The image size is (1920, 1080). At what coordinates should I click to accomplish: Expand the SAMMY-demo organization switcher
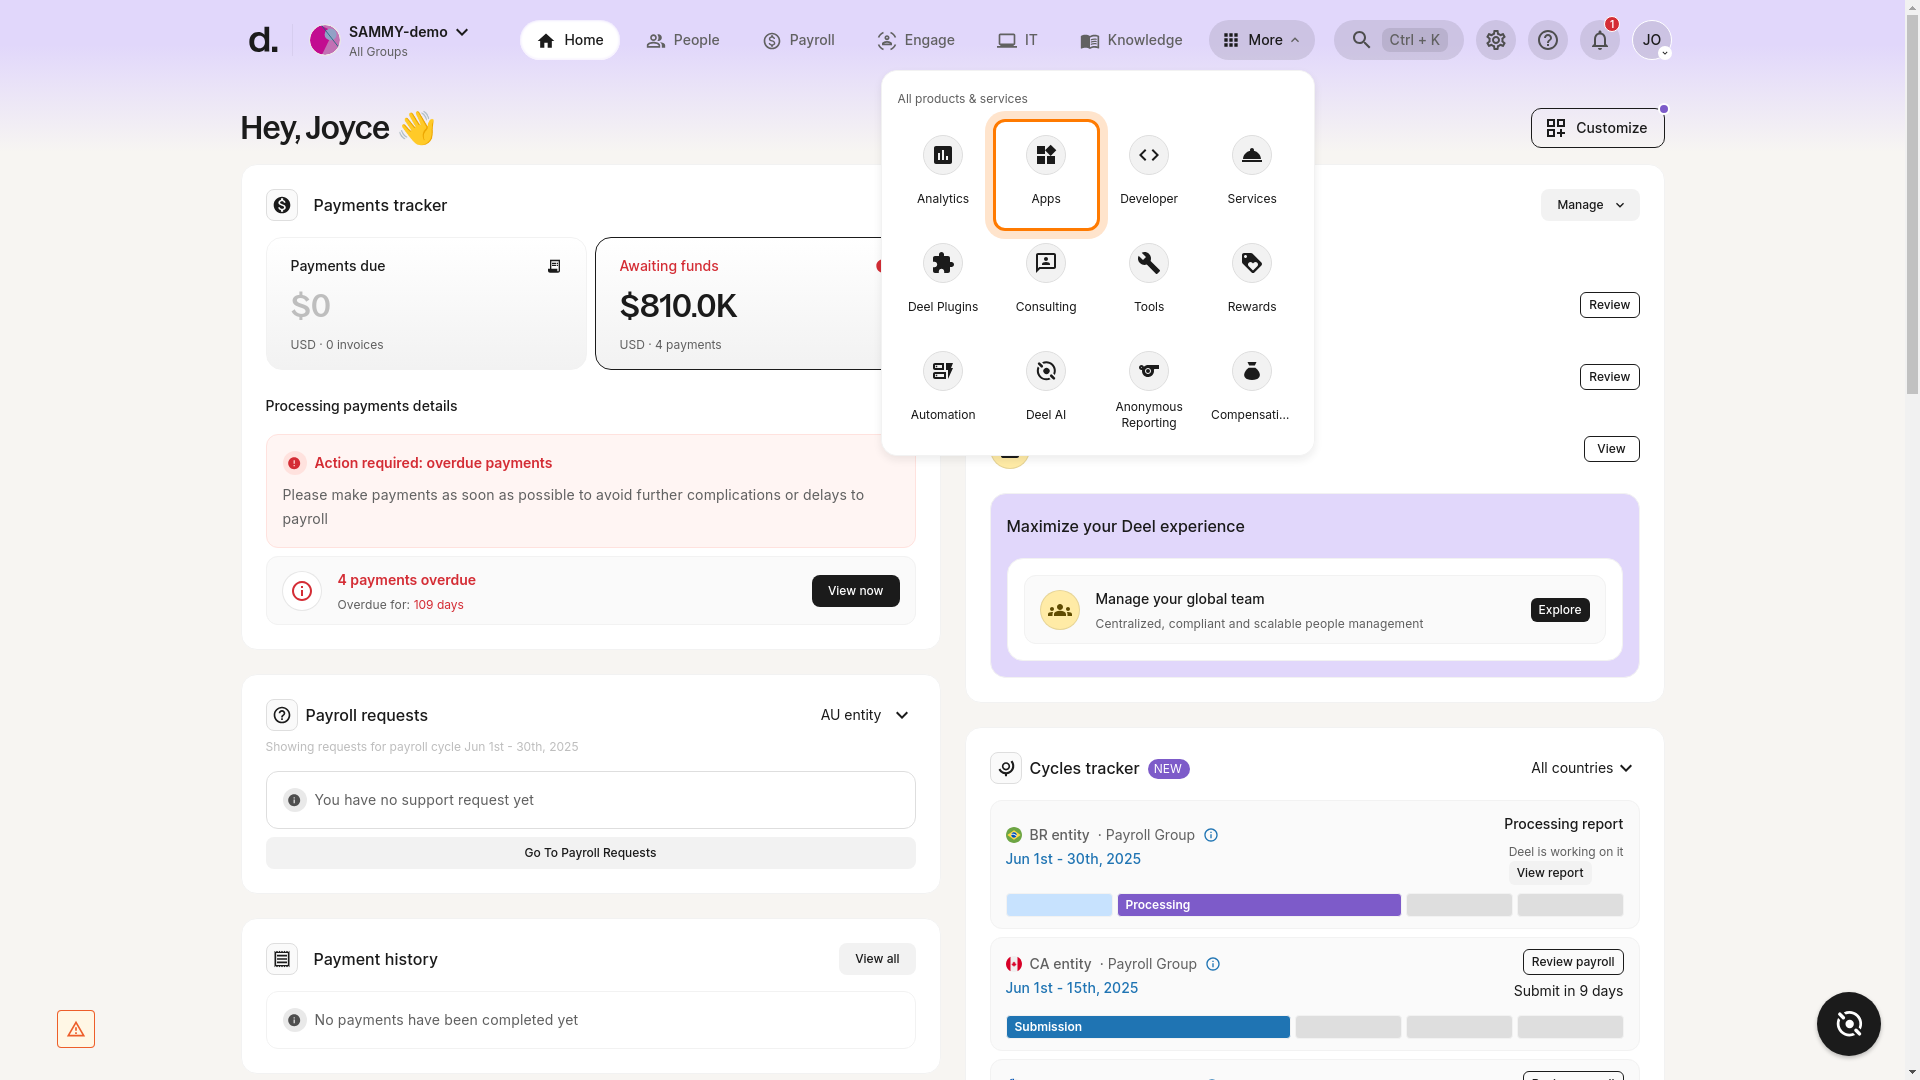389,40
